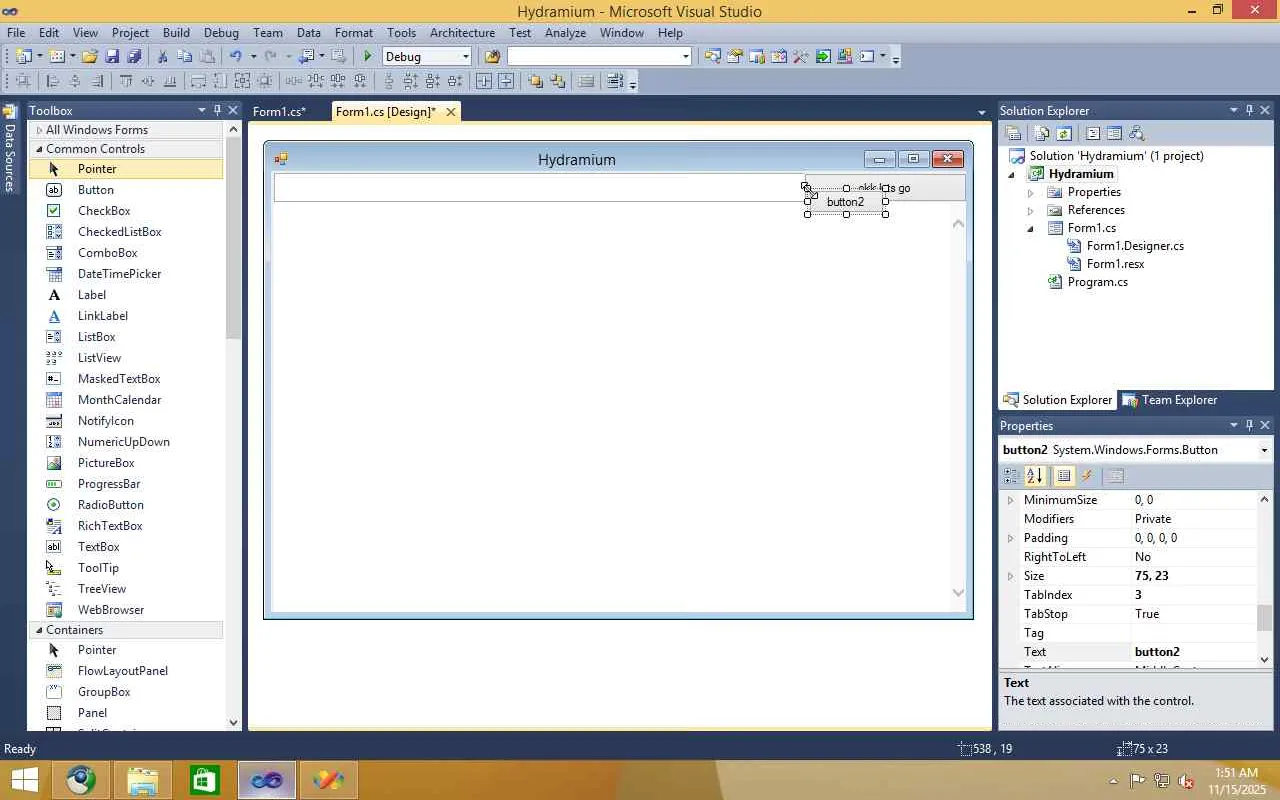Screen dimensions: 1280x800
Task: Show Events with the lightning bolt icon
Action: pyautogui.click(x=1088, y=476)
